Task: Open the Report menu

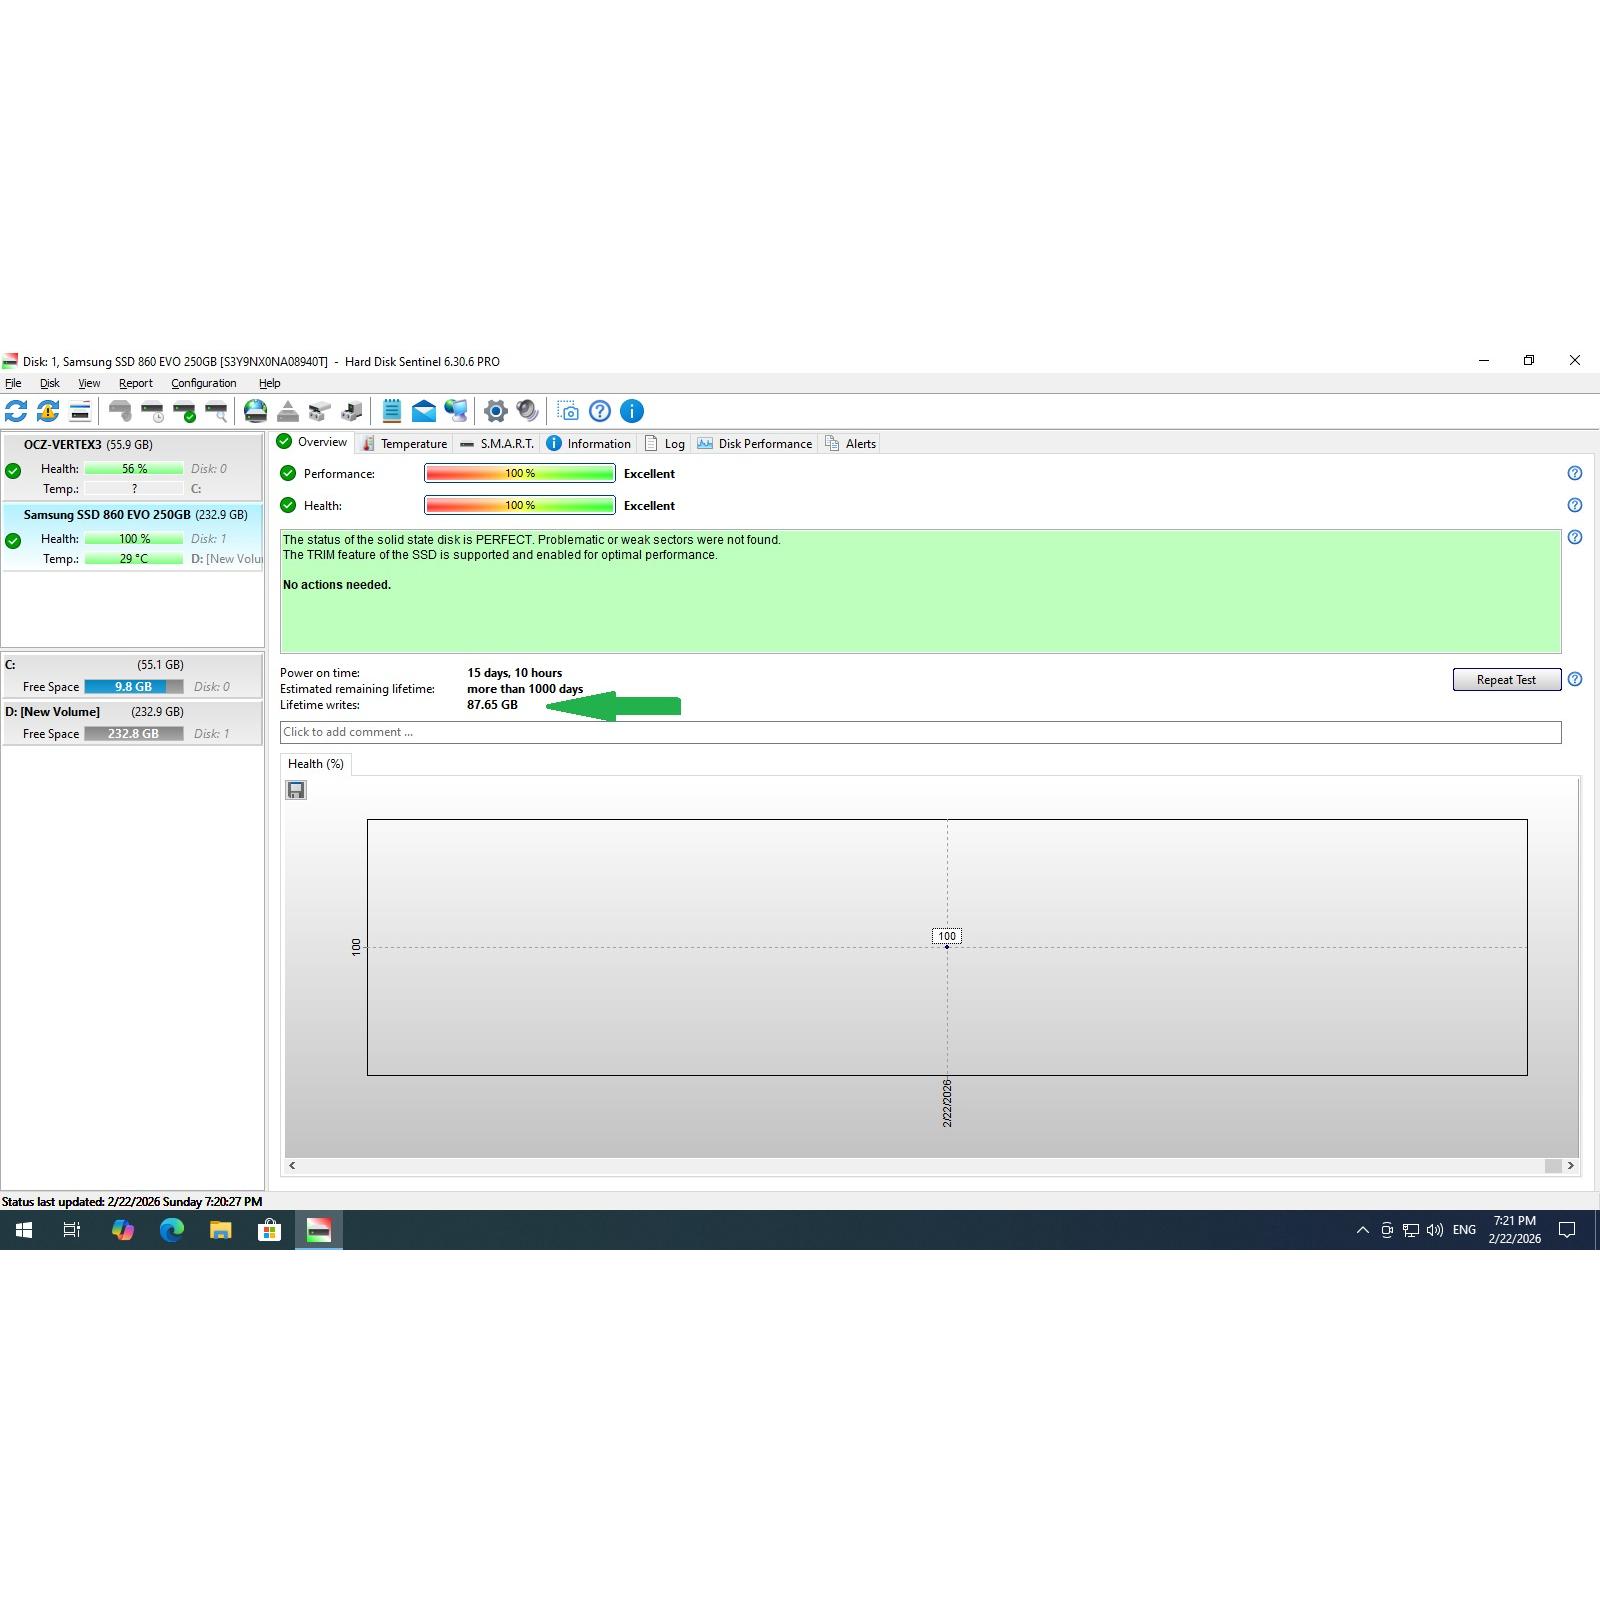Action: pyautogui.click(x=135, y=383)
